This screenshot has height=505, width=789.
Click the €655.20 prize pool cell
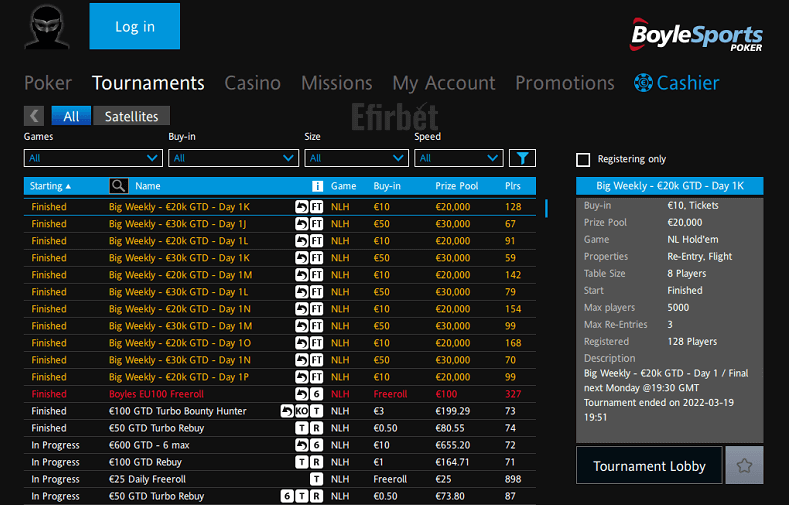click(452, 445)
